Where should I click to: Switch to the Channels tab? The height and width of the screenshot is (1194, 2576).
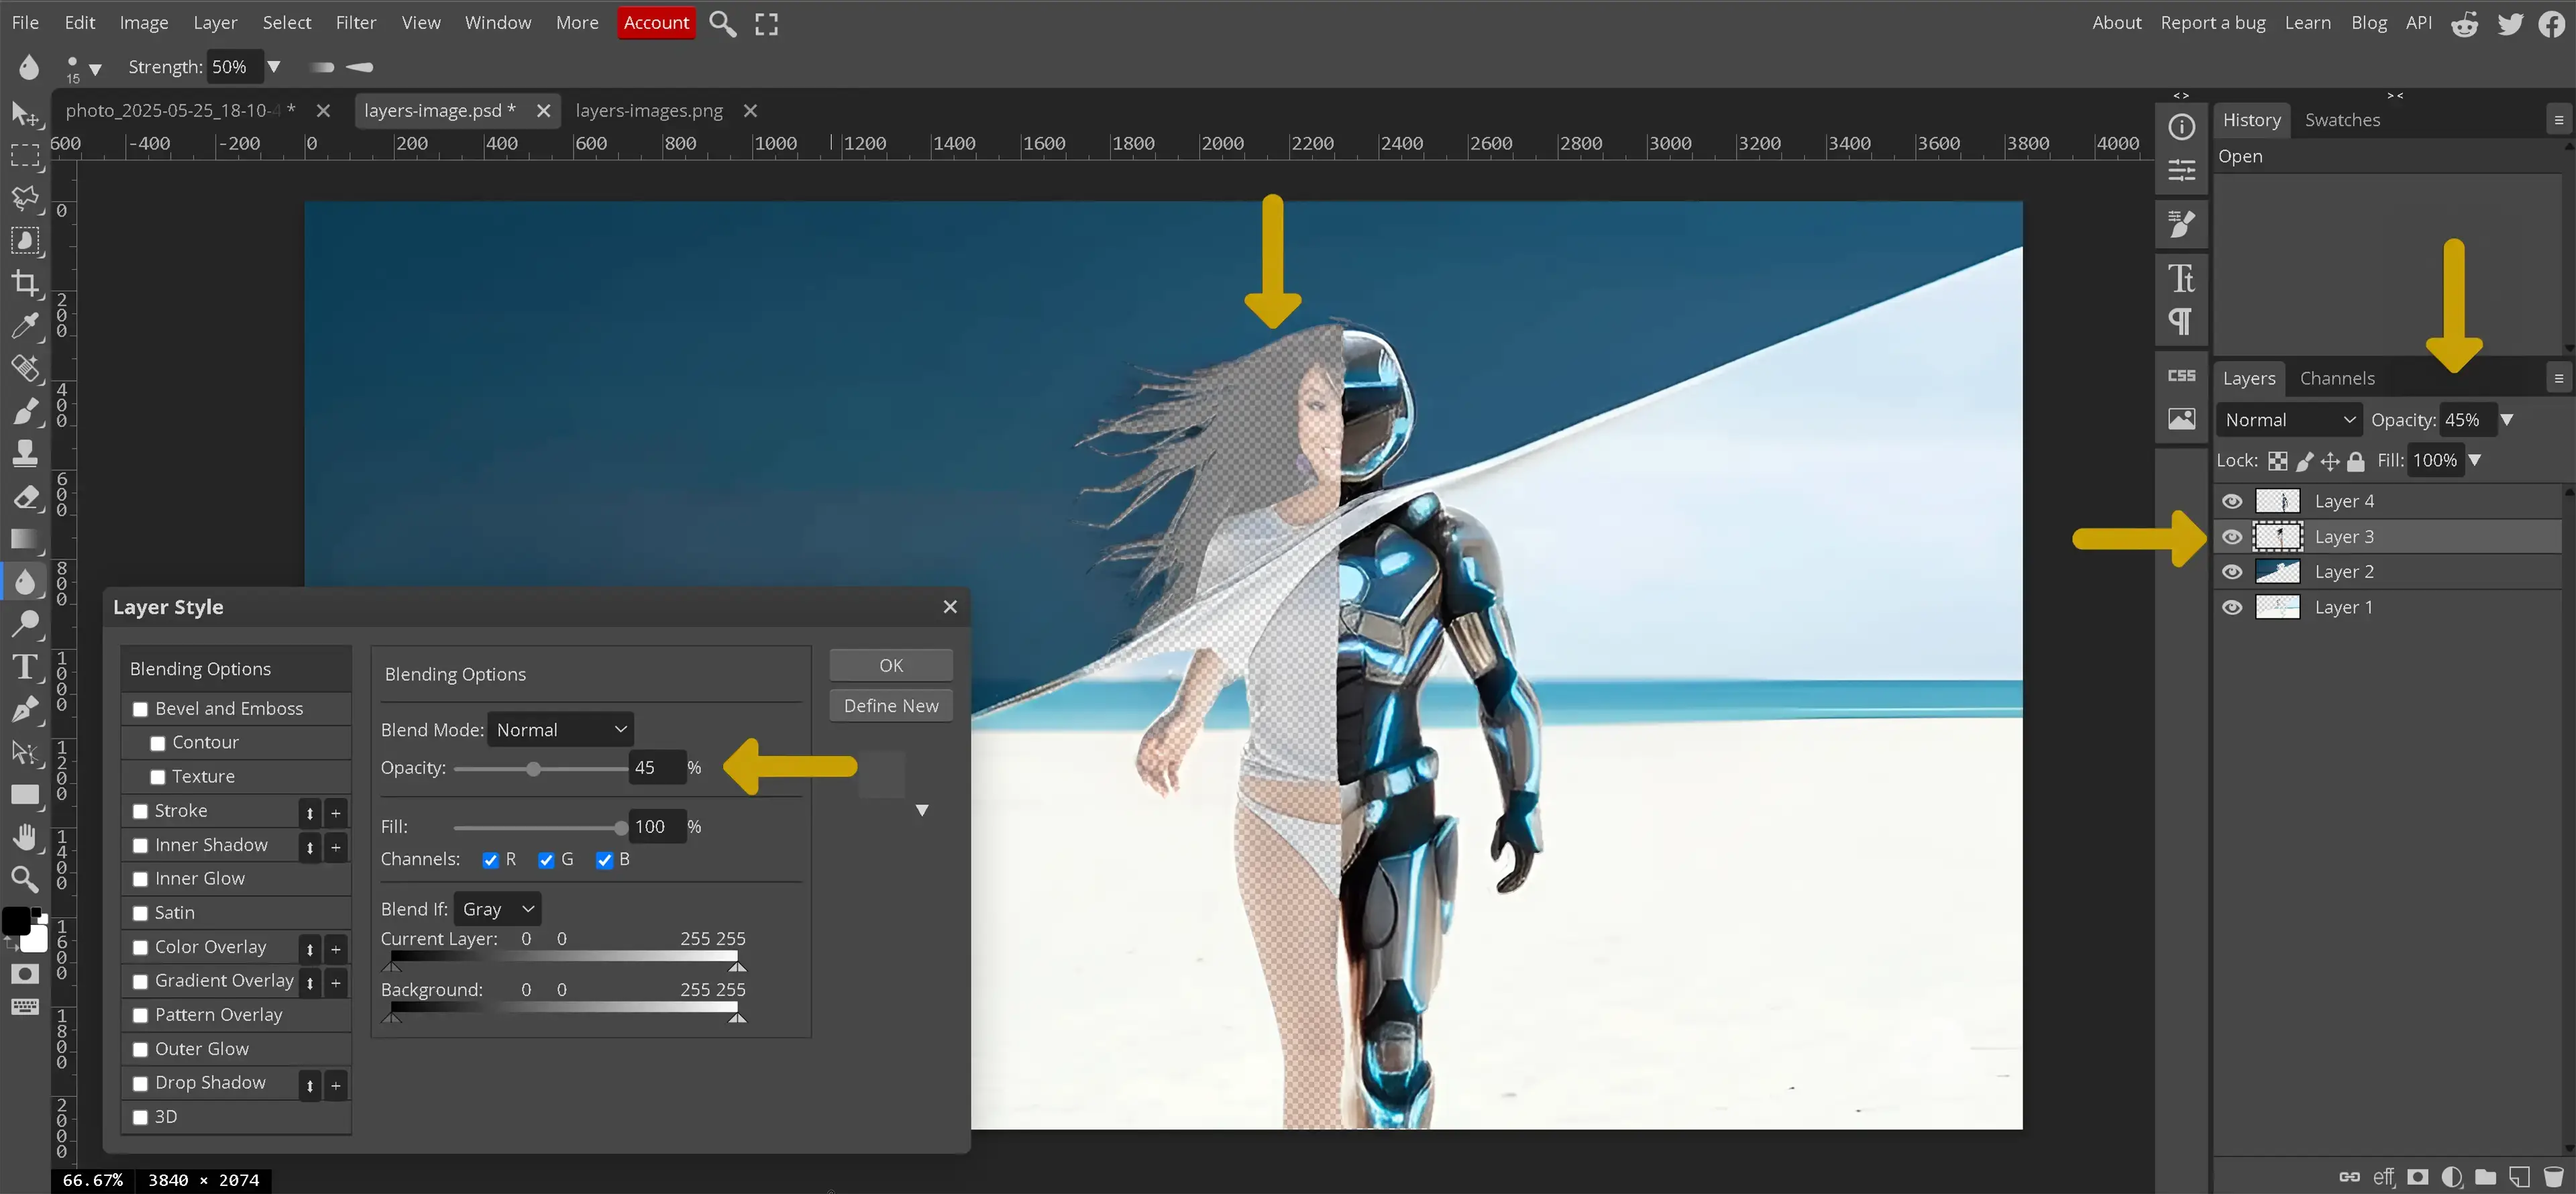point(2337,378)
